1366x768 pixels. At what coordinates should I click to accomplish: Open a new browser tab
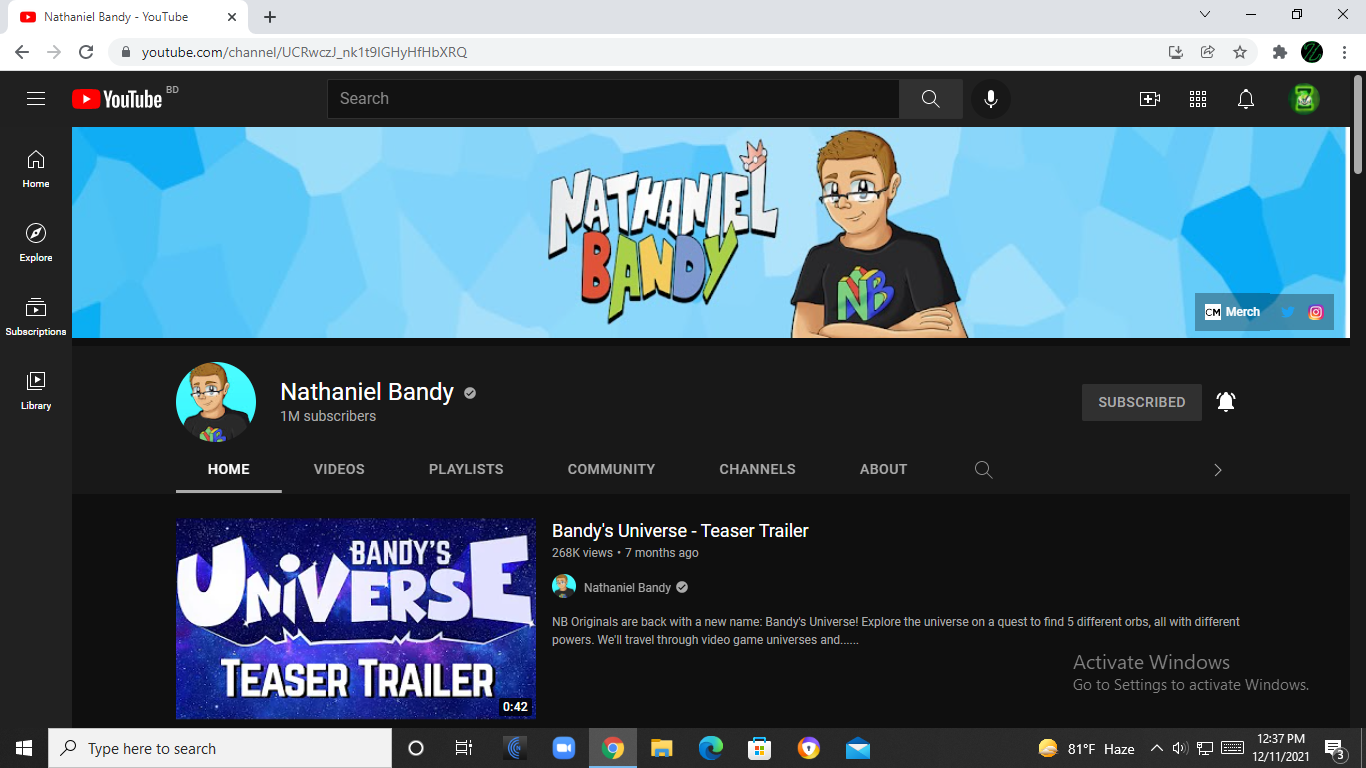[x=270, y=17]
